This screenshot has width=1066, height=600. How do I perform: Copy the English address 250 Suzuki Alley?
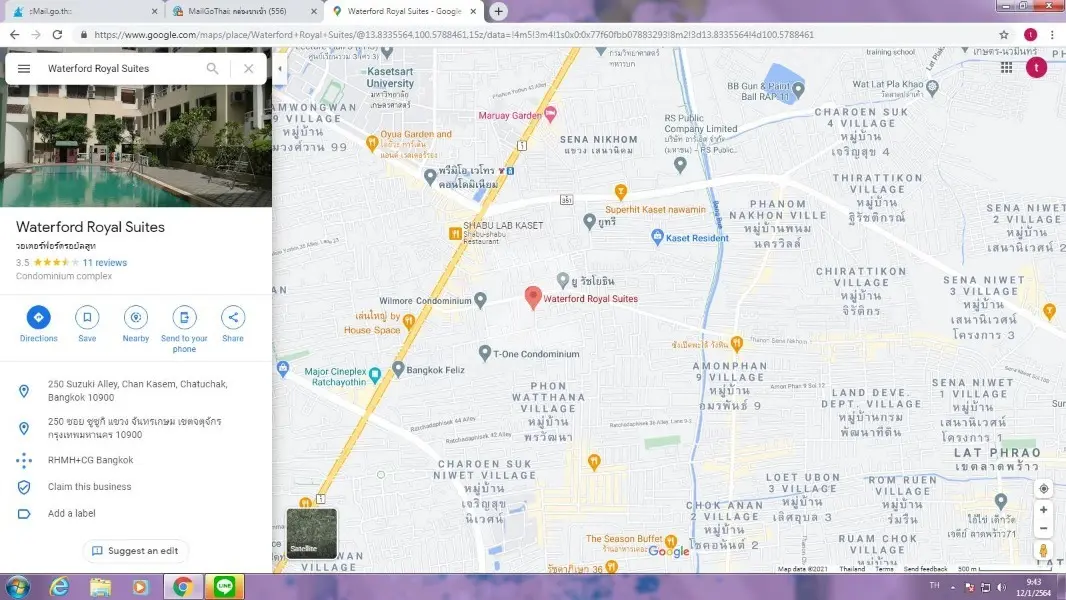pyautogui.click(x=137, y=391)
